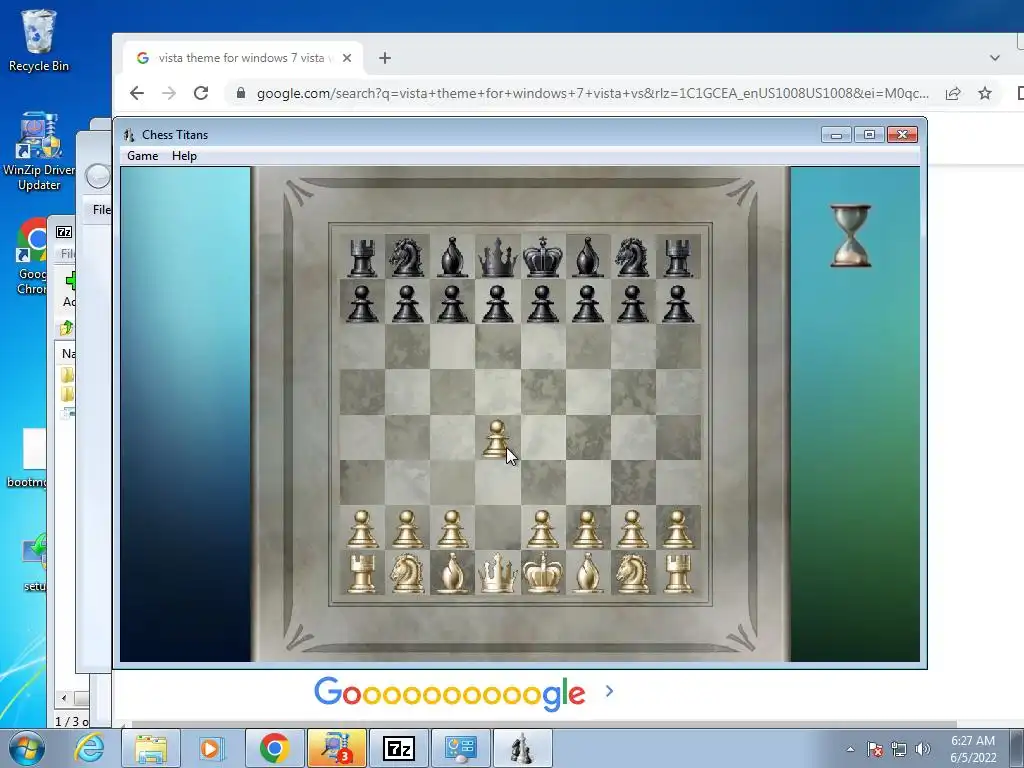This screenshot has height=768, width=1024.
Task: Open the taskbar button with red 3 badge
Action: [x=336, y=748]
